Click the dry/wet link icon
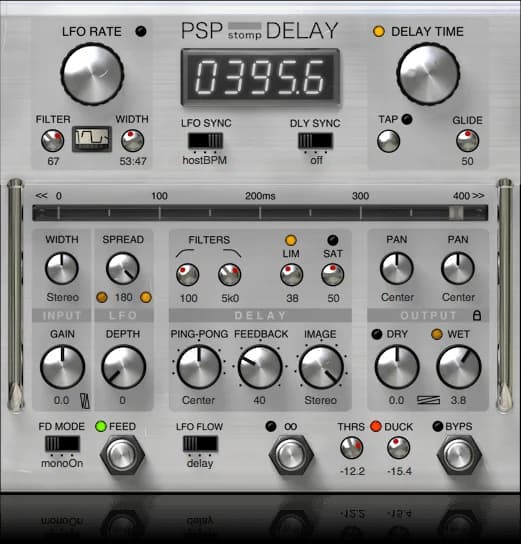Screen dimensions: 521x544 428,400
